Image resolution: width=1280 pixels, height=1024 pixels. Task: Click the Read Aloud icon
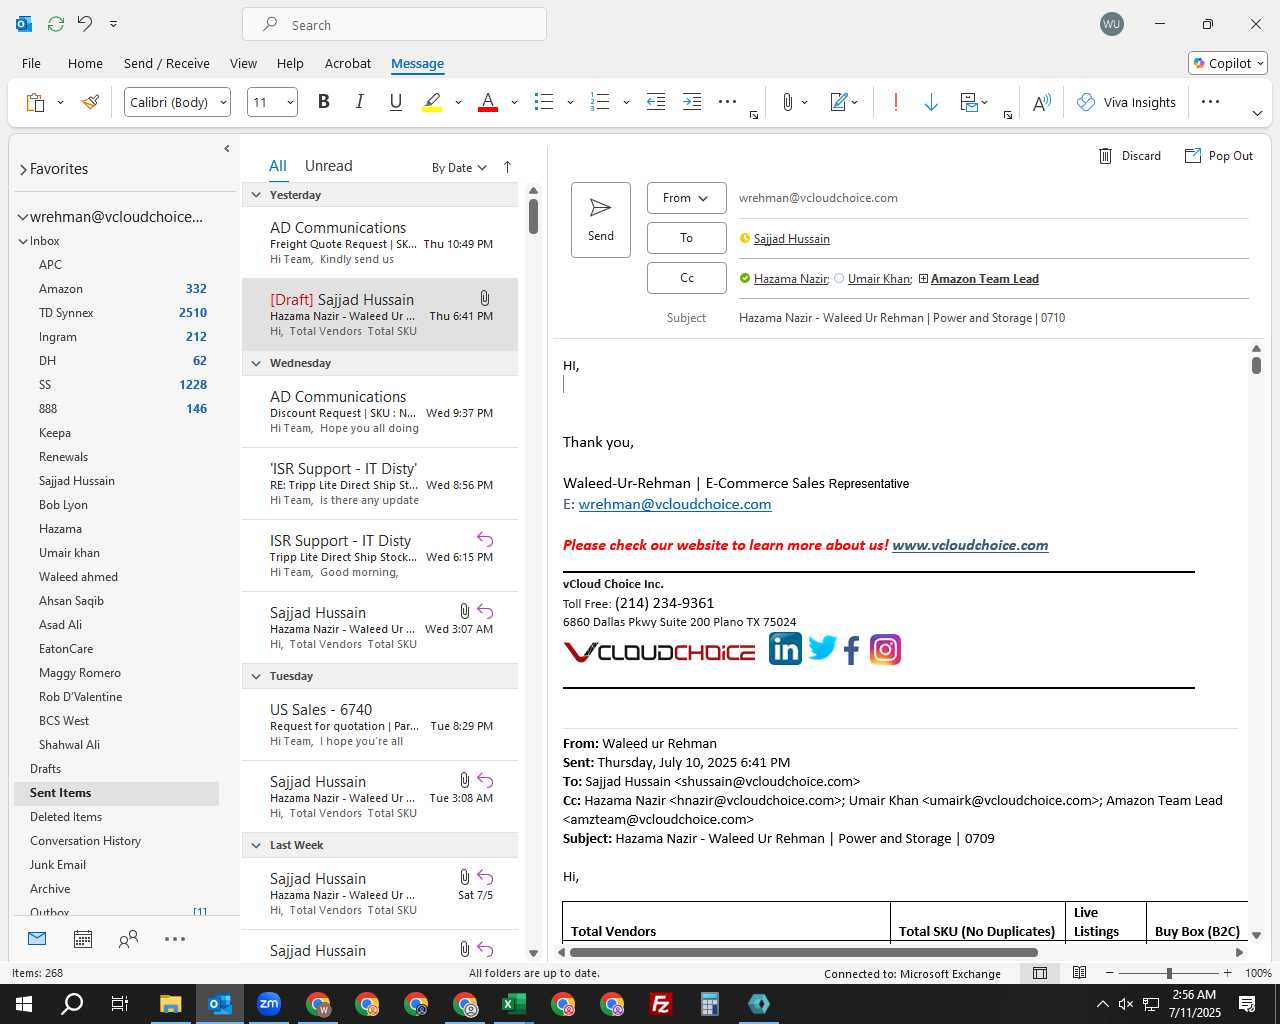(x=1042, y=102)
